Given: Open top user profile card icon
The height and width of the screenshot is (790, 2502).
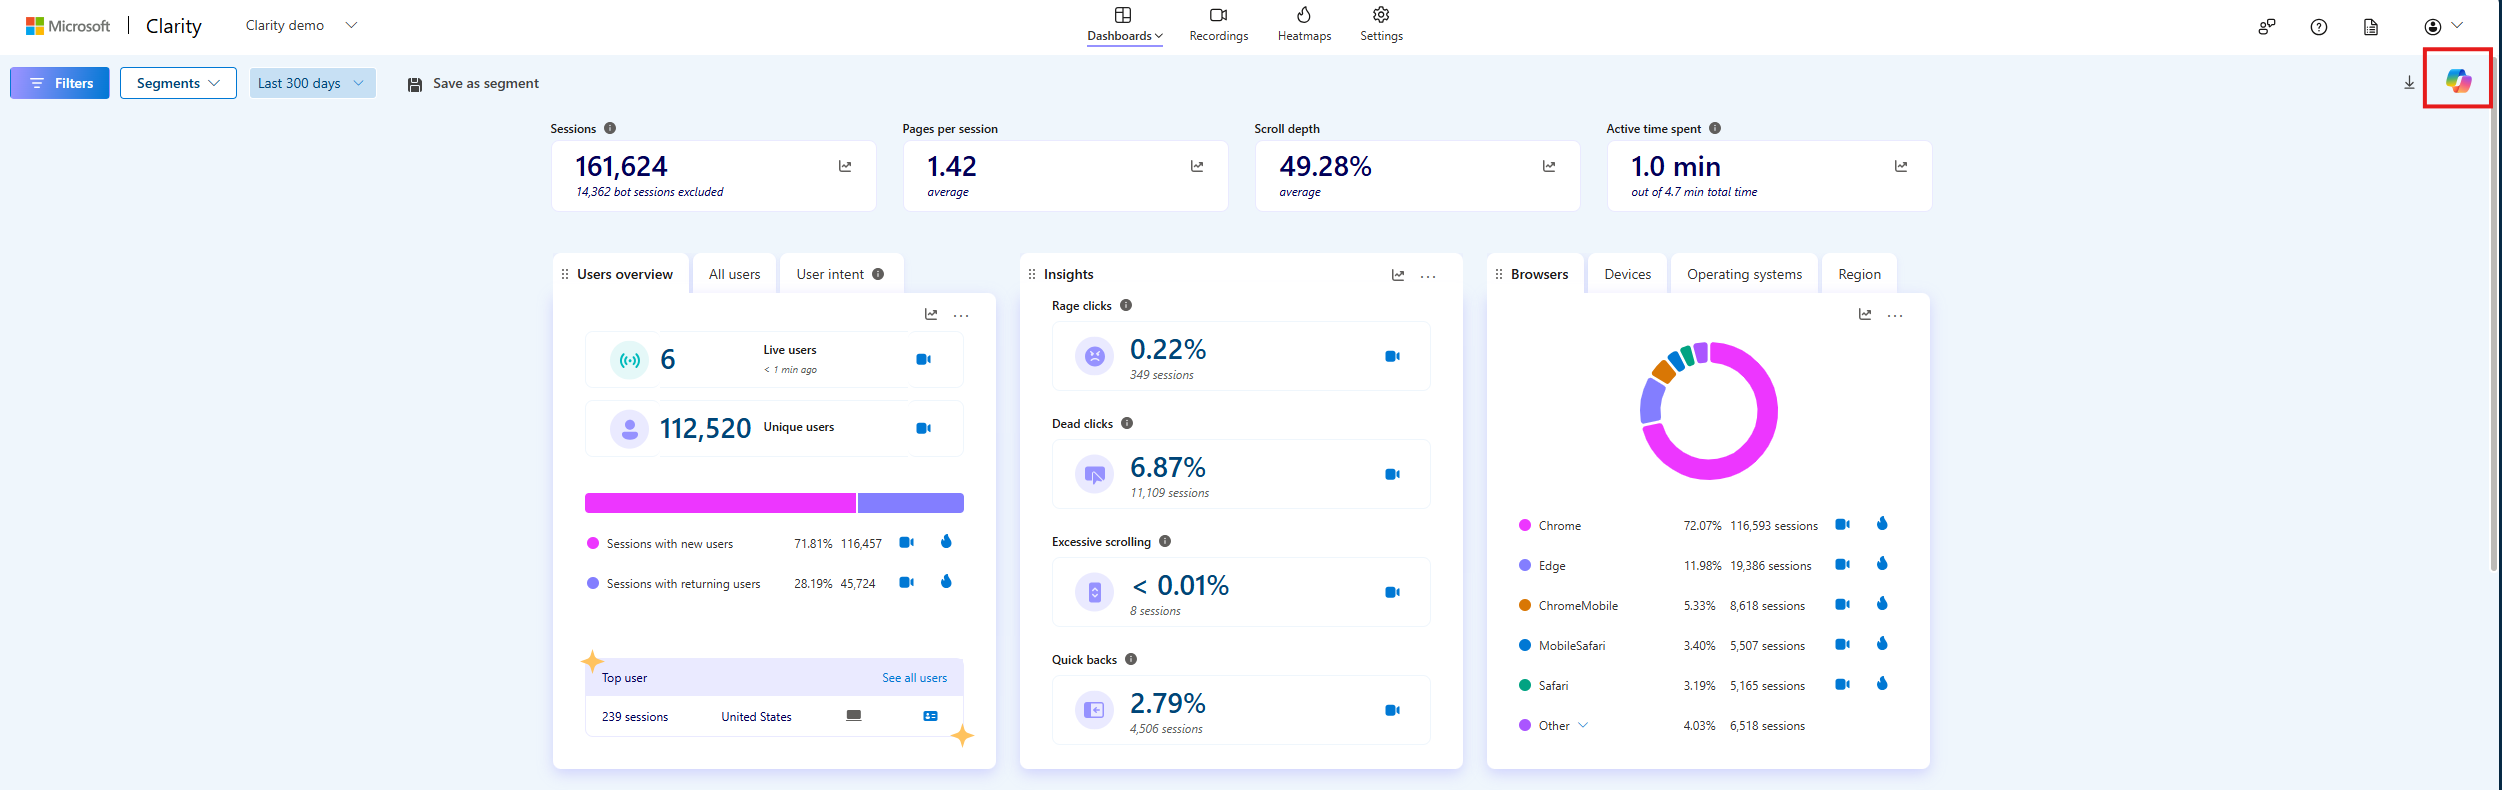Looking at the screenshot, I should [x=931, y=716].
